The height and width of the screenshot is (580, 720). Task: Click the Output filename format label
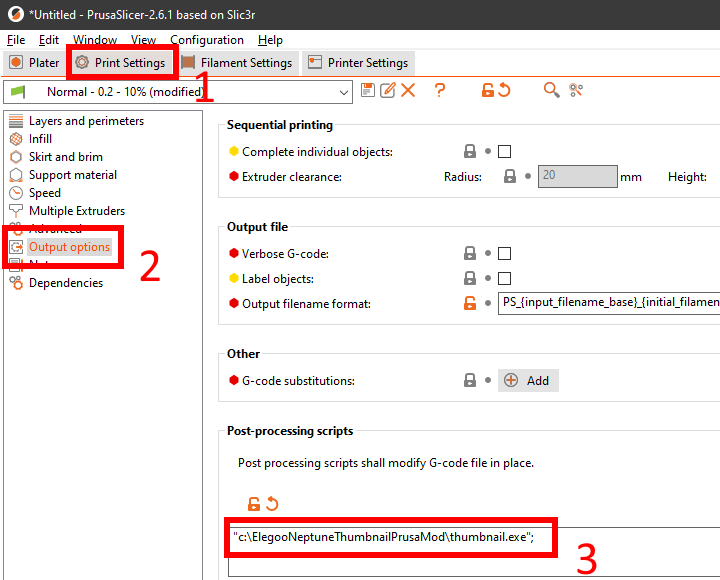306,304
